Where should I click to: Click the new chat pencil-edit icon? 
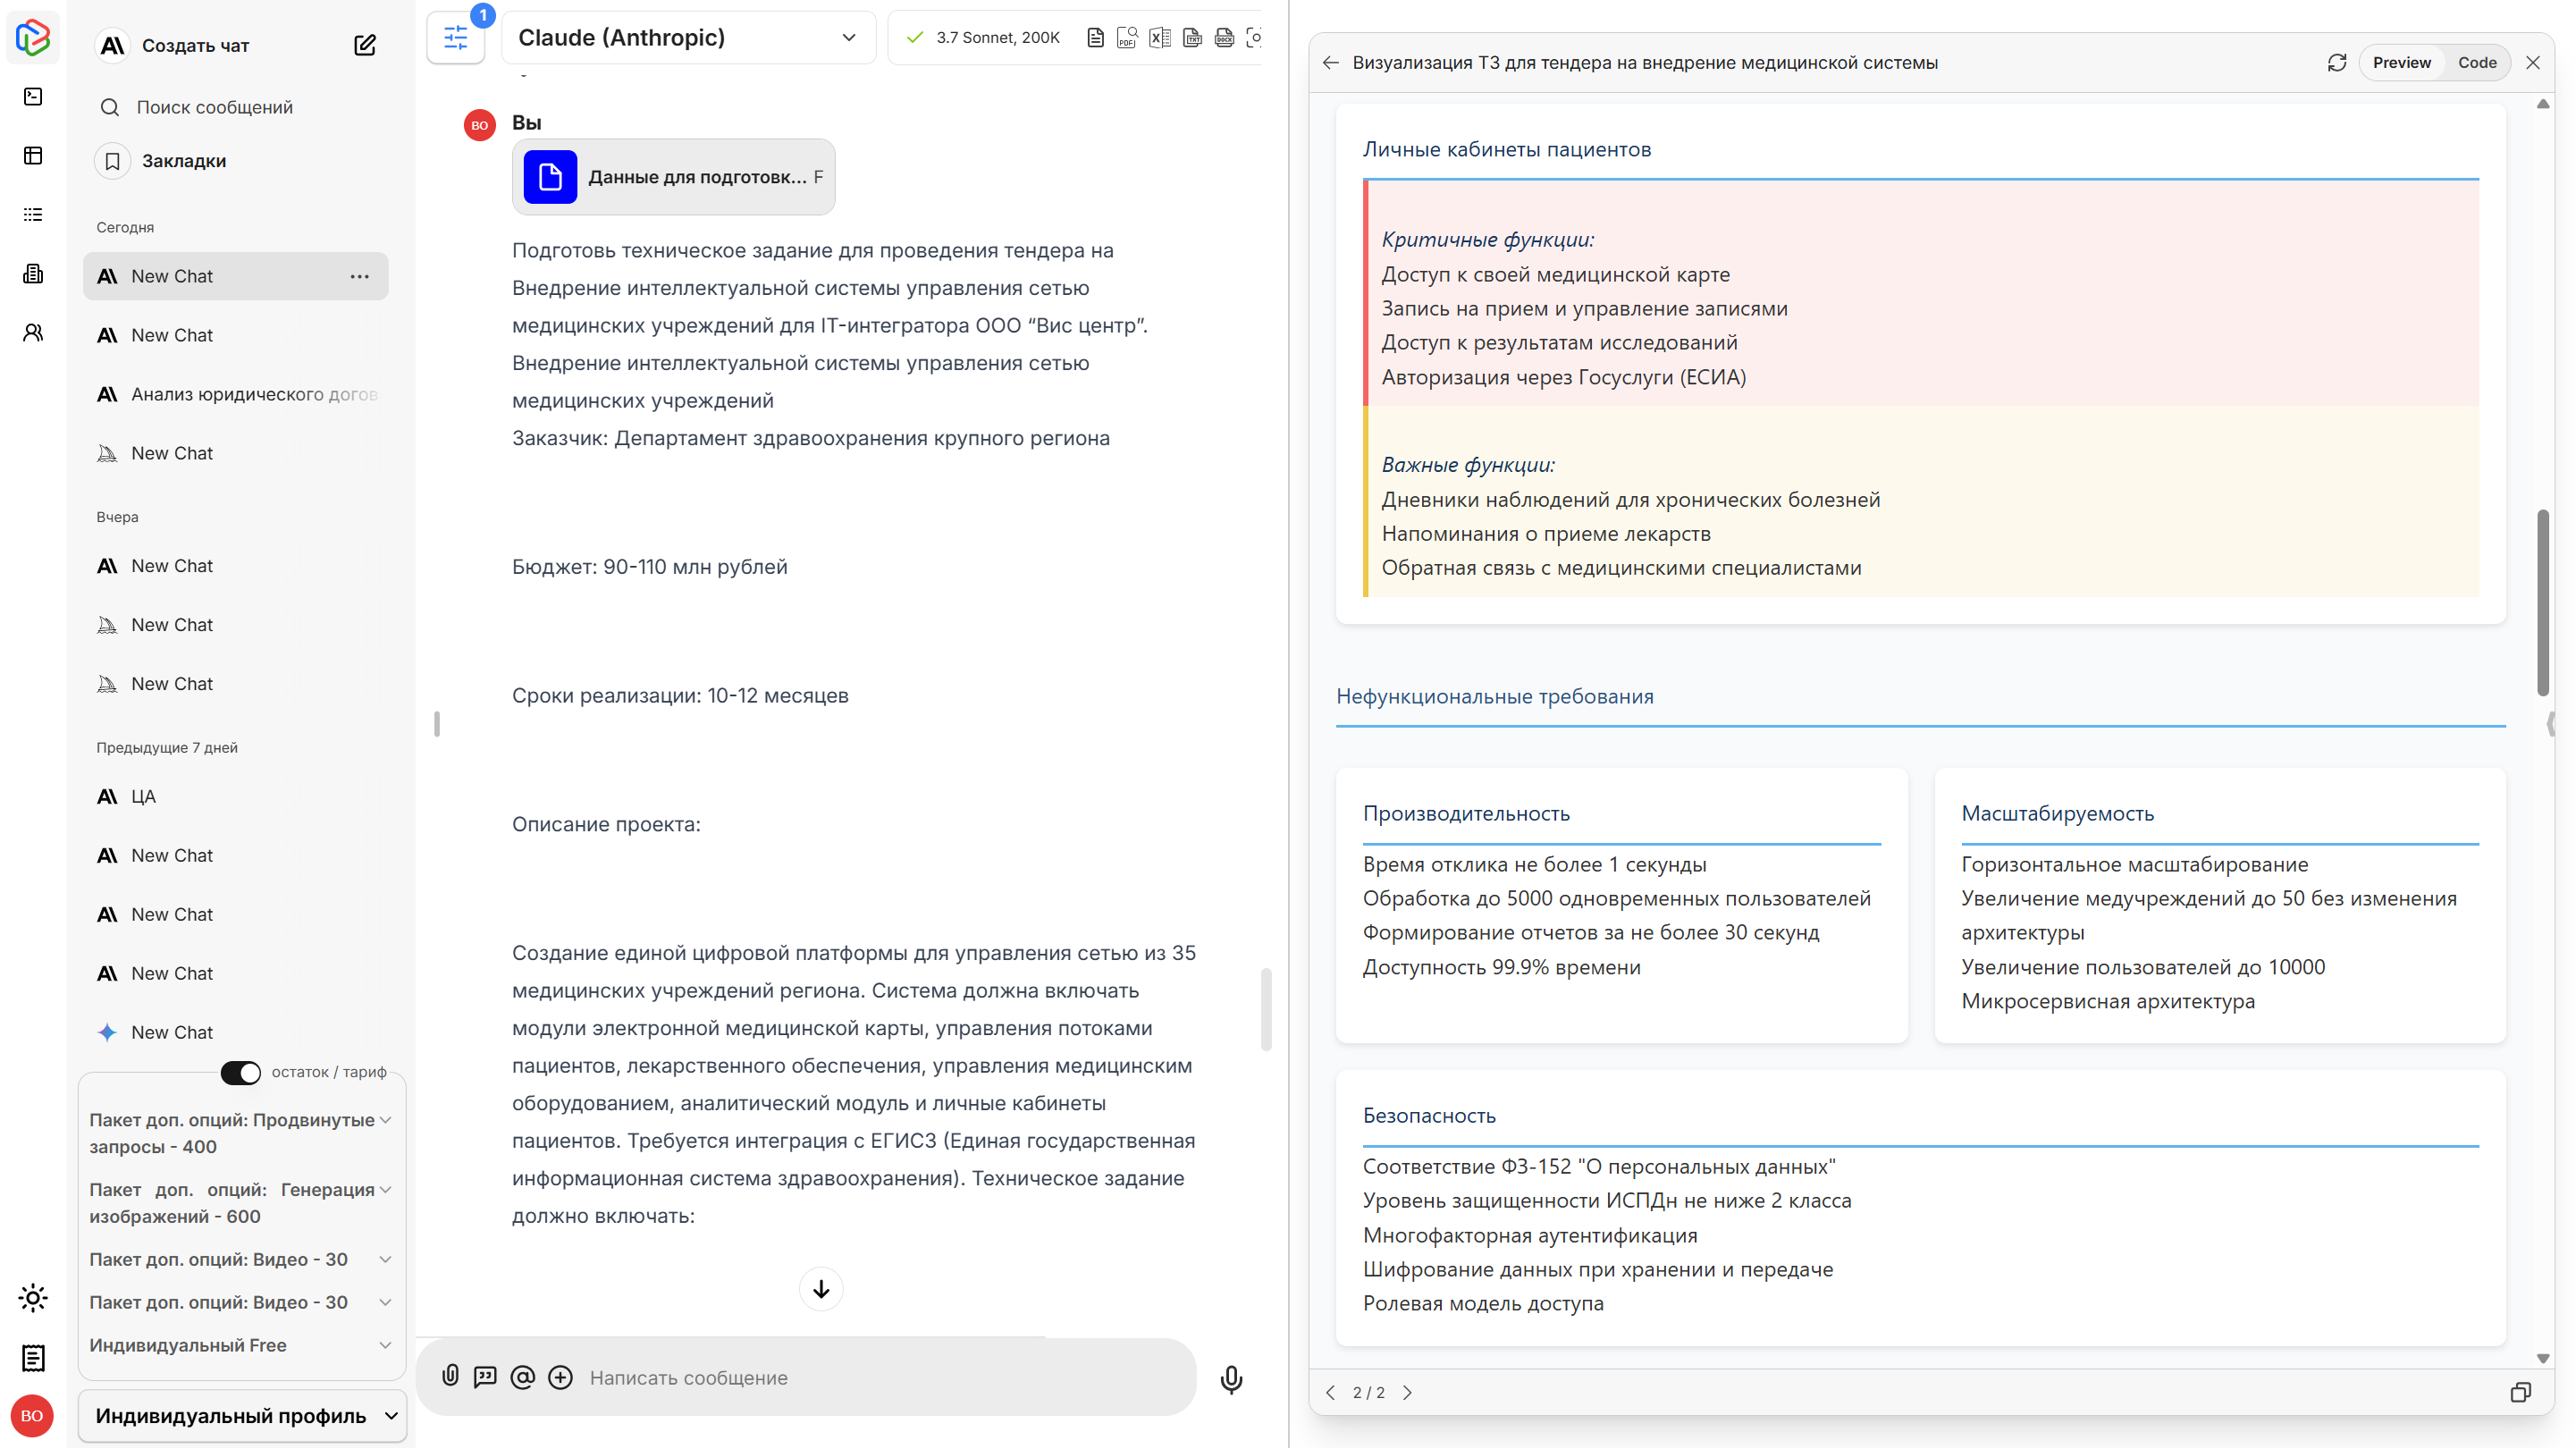pyautogui.click(x=365, y=45)
